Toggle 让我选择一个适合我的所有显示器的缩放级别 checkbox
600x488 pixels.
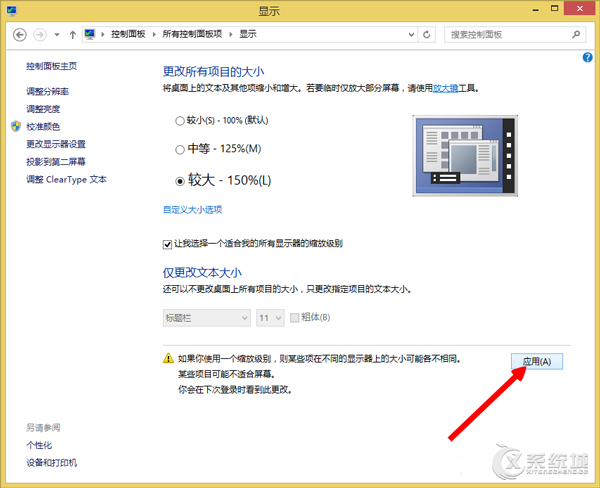coord(167,244)
